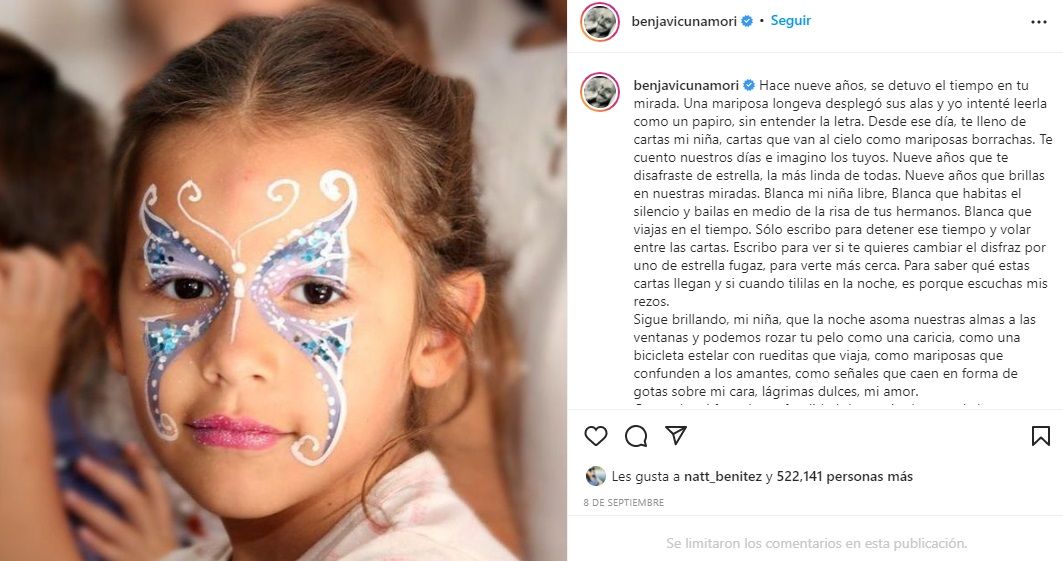Click the header profile avatar
Screen dimensions: 1063x561
600,22
